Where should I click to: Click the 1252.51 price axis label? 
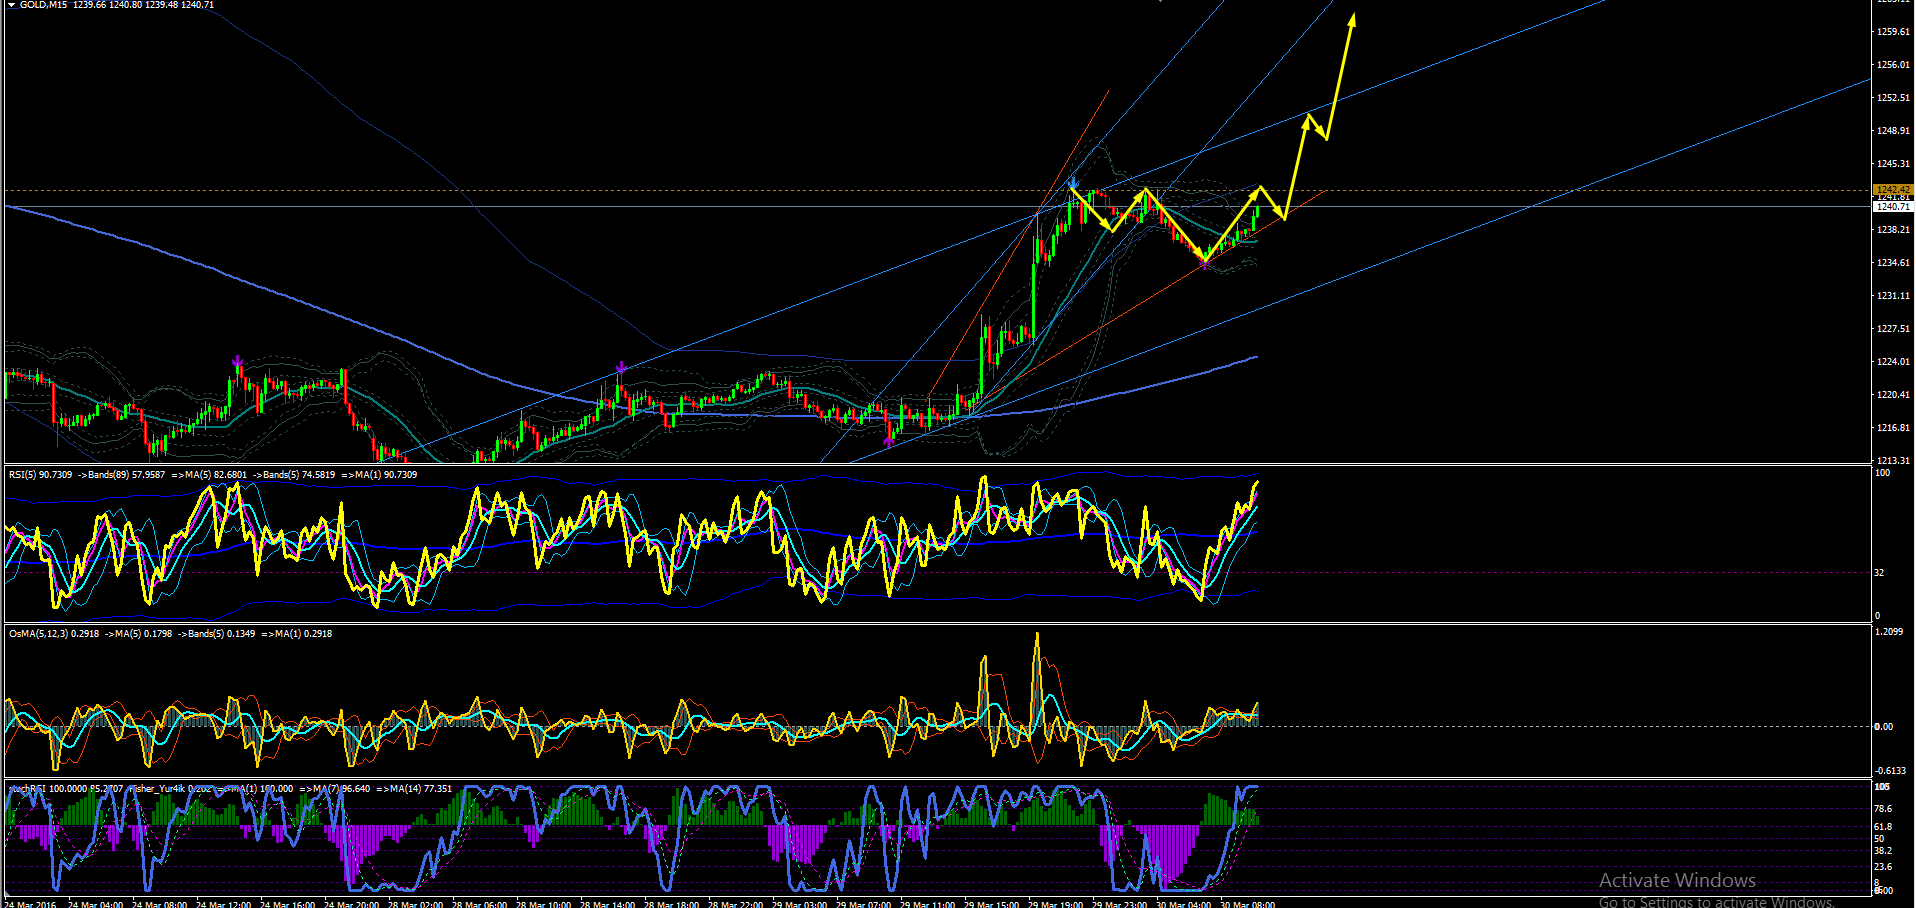[x=1894, y=98]
